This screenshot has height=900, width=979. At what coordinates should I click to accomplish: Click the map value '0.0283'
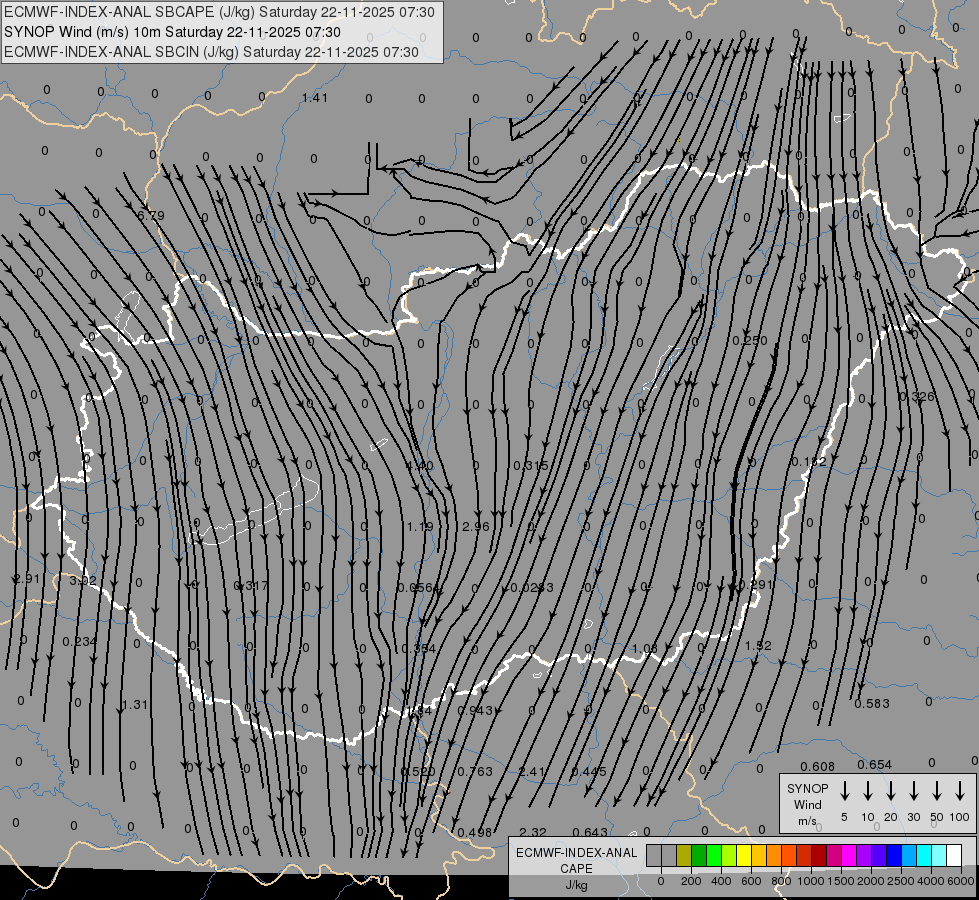click(532, 587)
